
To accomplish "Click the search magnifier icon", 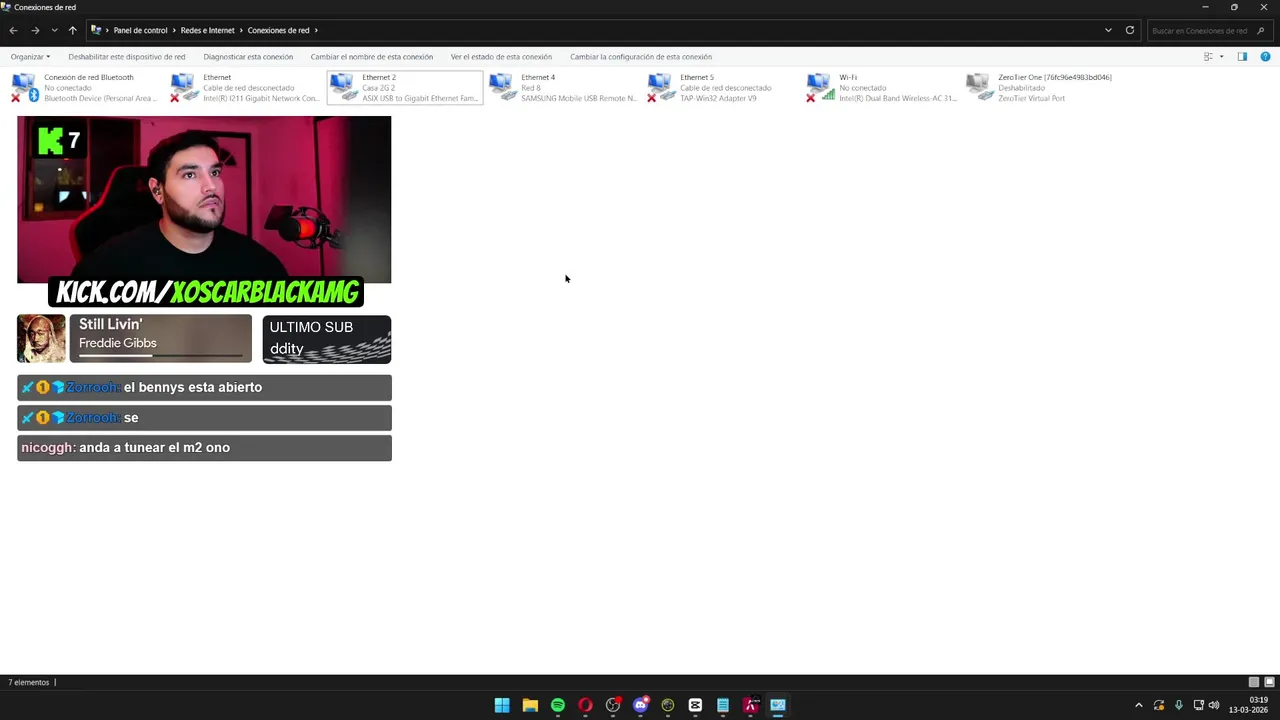I will coord(1261,30).
